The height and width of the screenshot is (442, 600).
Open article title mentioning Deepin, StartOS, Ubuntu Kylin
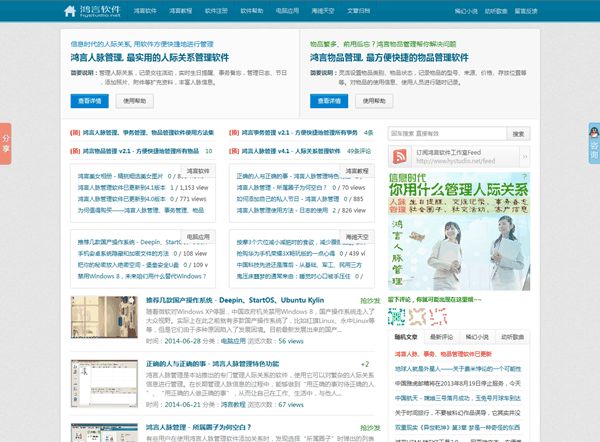coord(235,300)
